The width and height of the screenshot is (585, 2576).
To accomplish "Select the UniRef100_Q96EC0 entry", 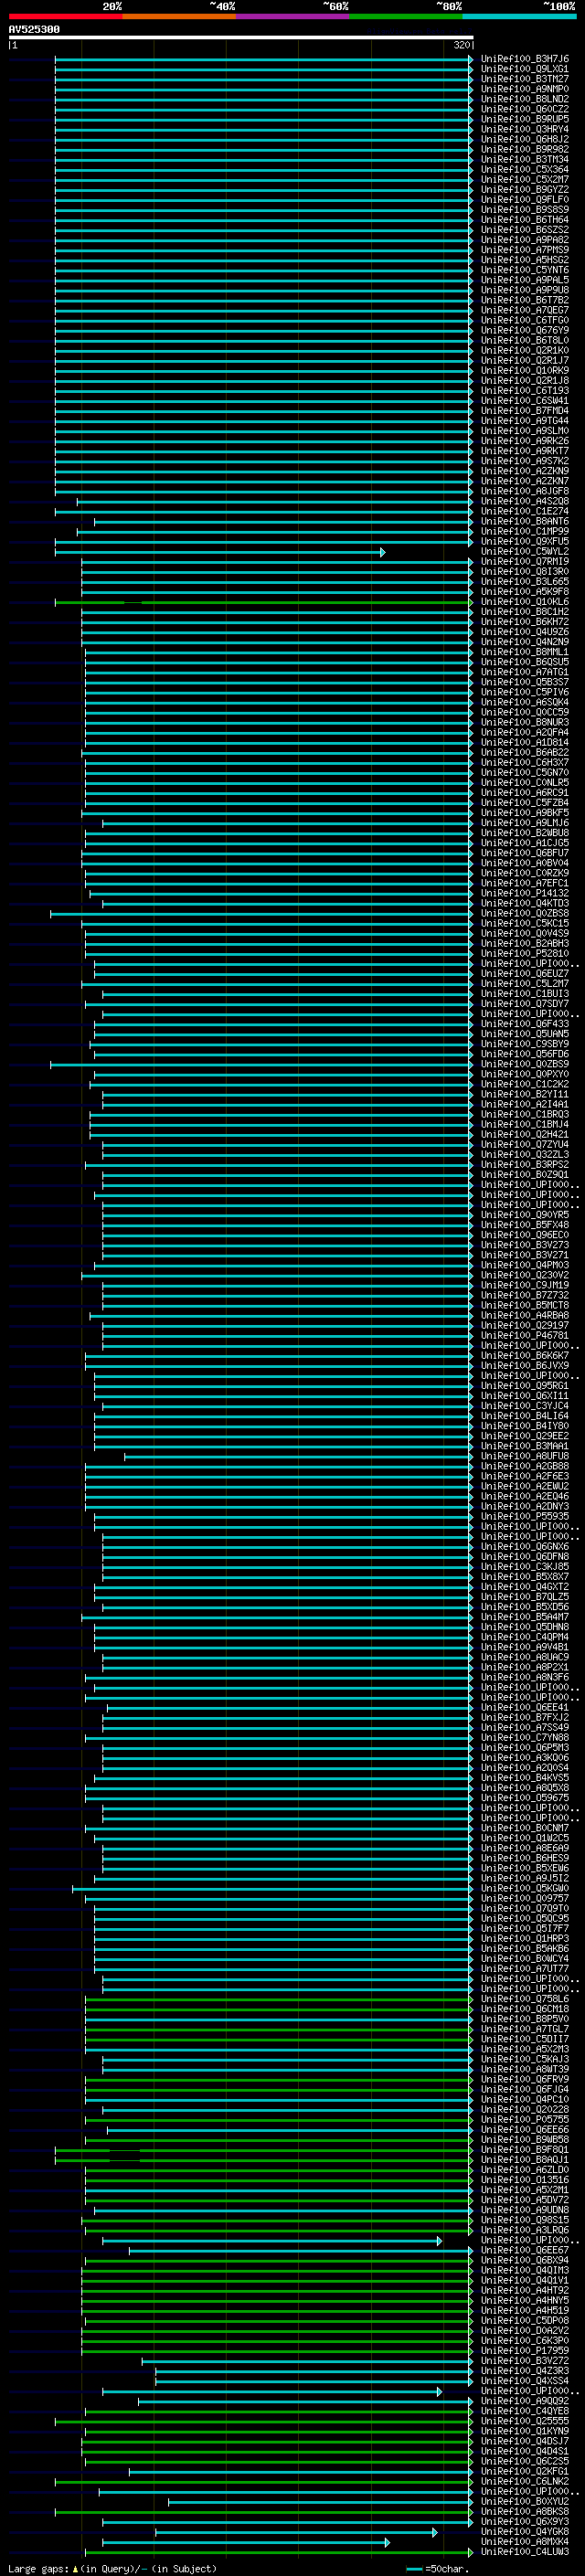I will coord(525,1236).
